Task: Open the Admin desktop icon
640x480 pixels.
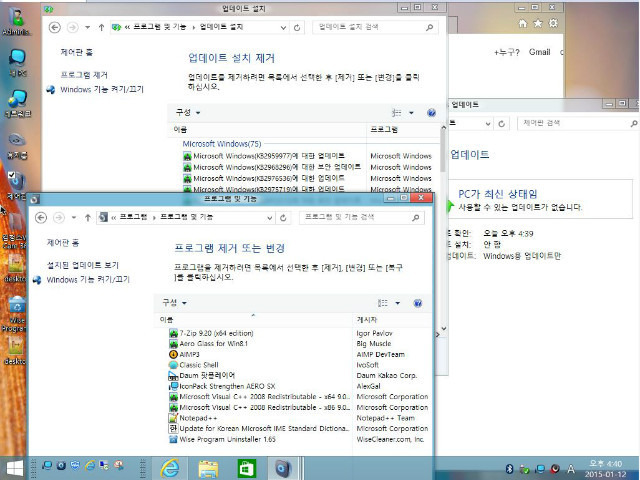Action: click(x=16, y=21)
